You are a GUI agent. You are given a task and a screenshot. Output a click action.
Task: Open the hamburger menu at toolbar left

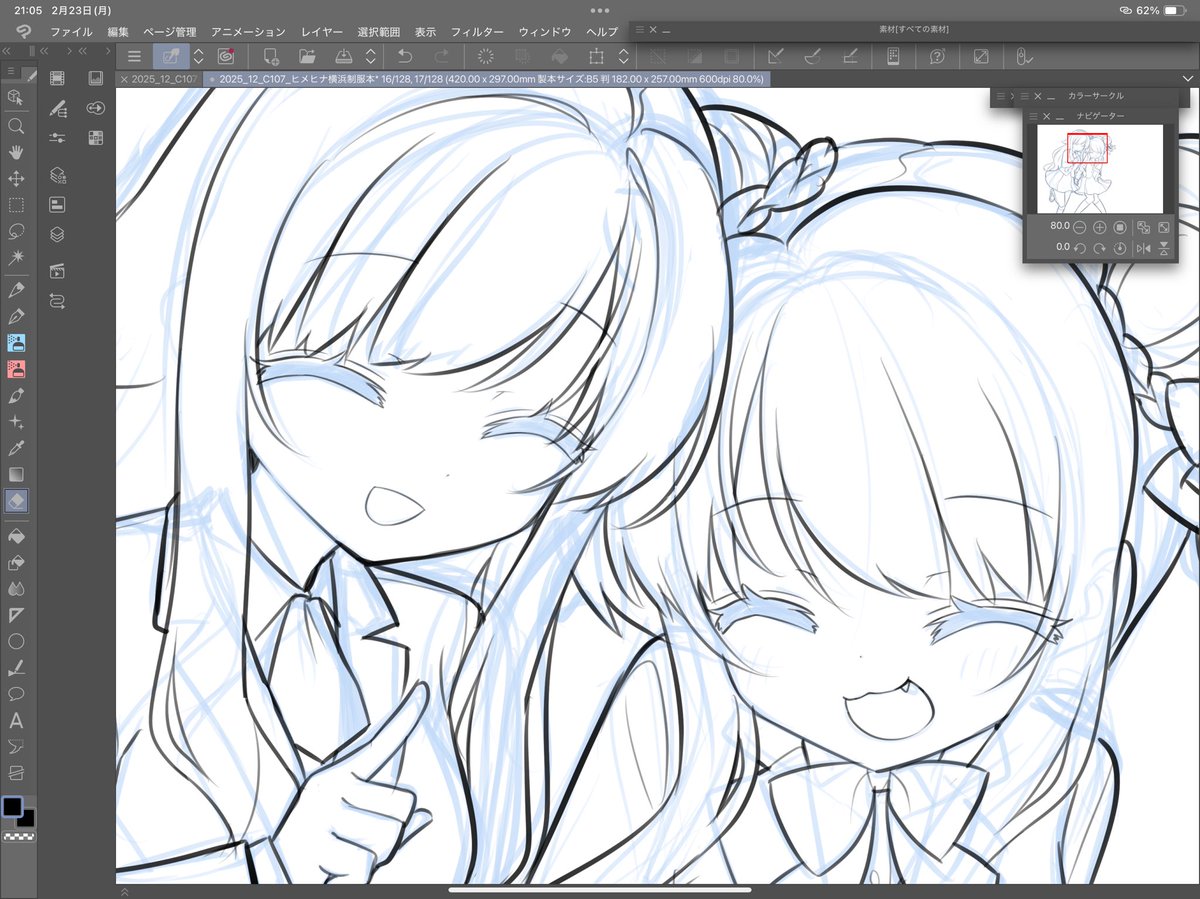tap(136, 56)
